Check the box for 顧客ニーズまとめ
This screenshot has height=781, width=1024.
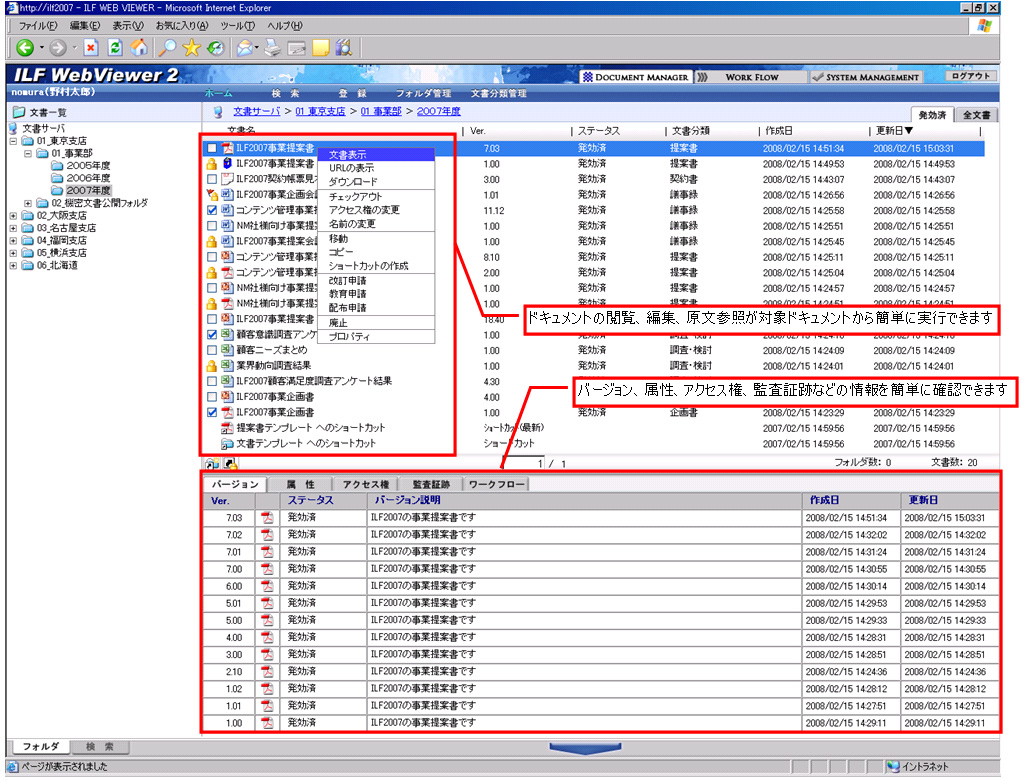(x=211, y=350)
